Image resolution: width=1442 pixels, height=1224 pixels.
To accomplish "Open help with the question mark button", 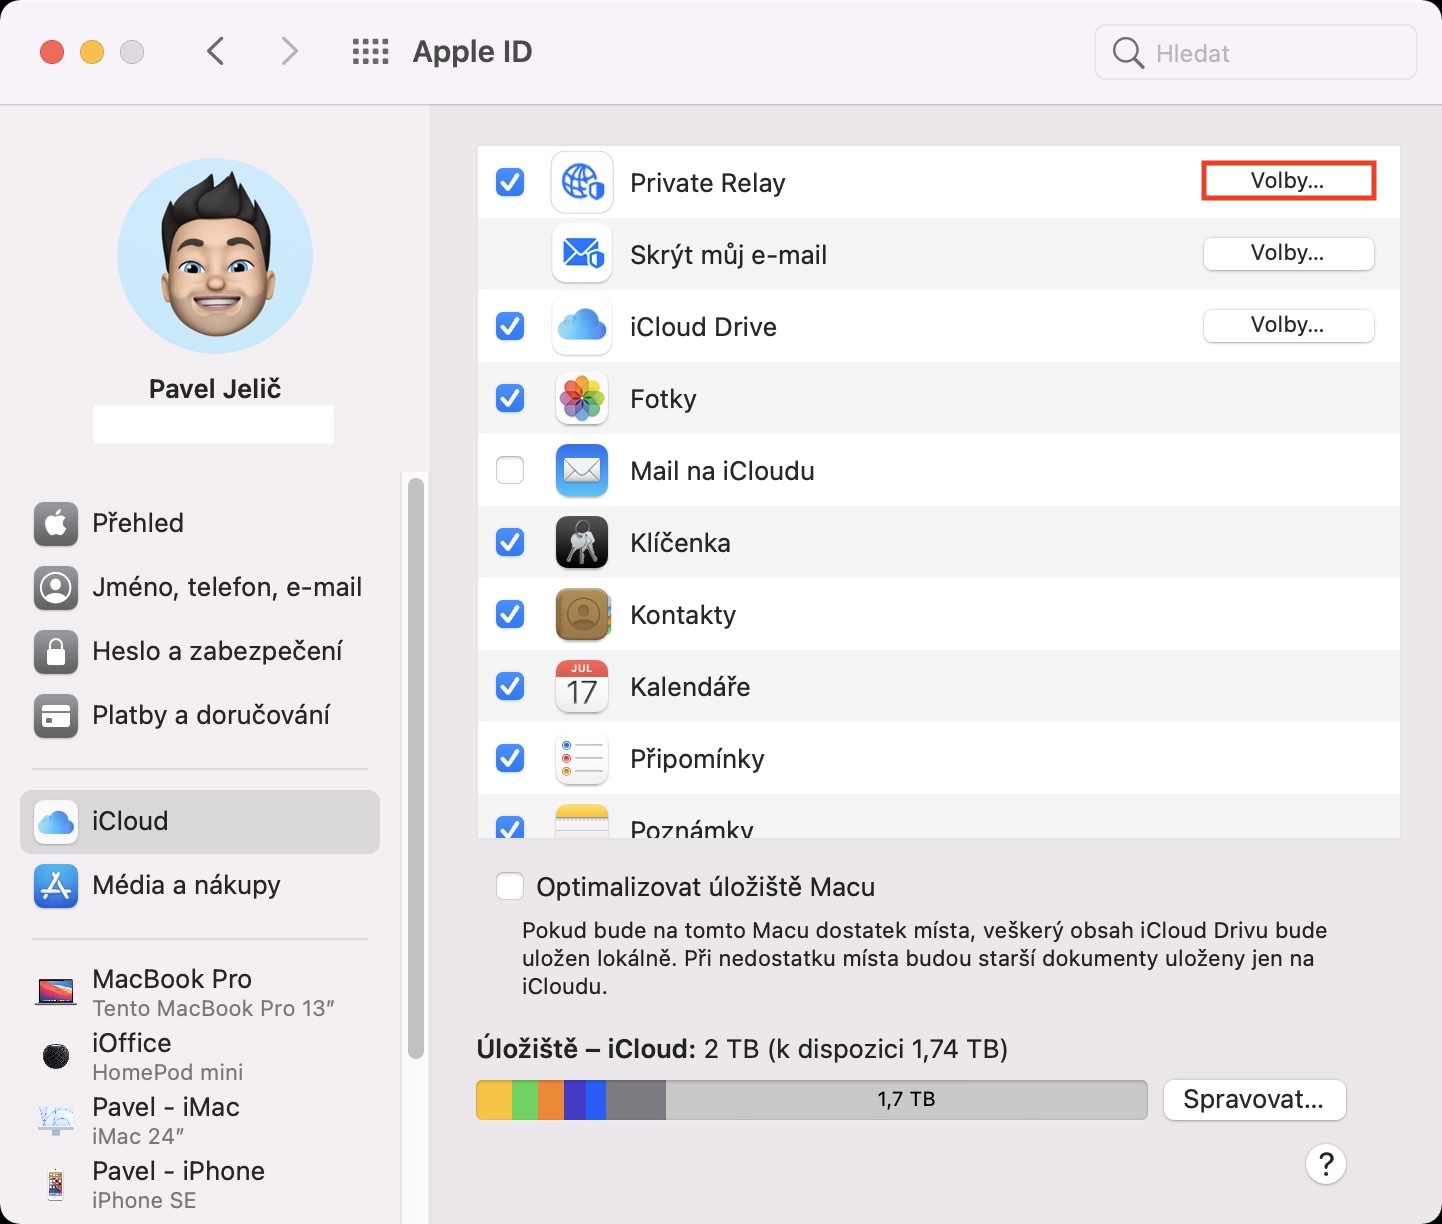I will tap(1326, 1164).
